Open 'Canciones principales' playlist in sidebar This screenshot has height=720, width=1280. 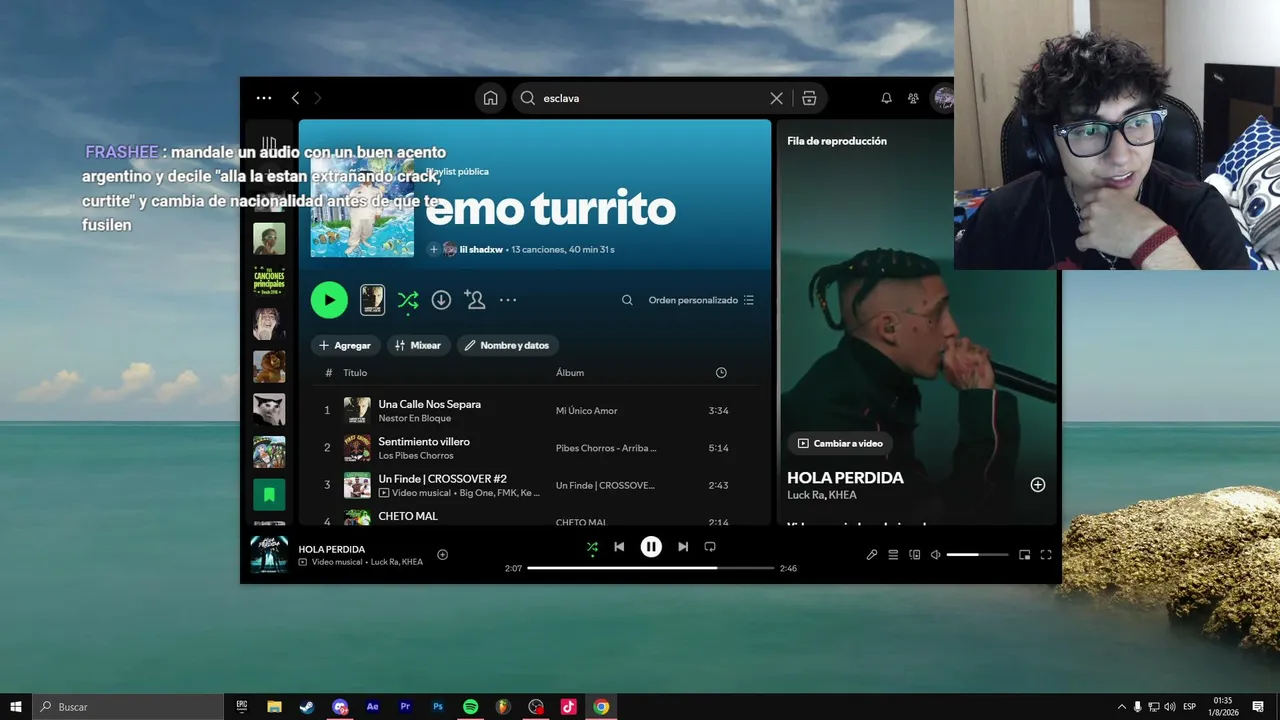269,281
